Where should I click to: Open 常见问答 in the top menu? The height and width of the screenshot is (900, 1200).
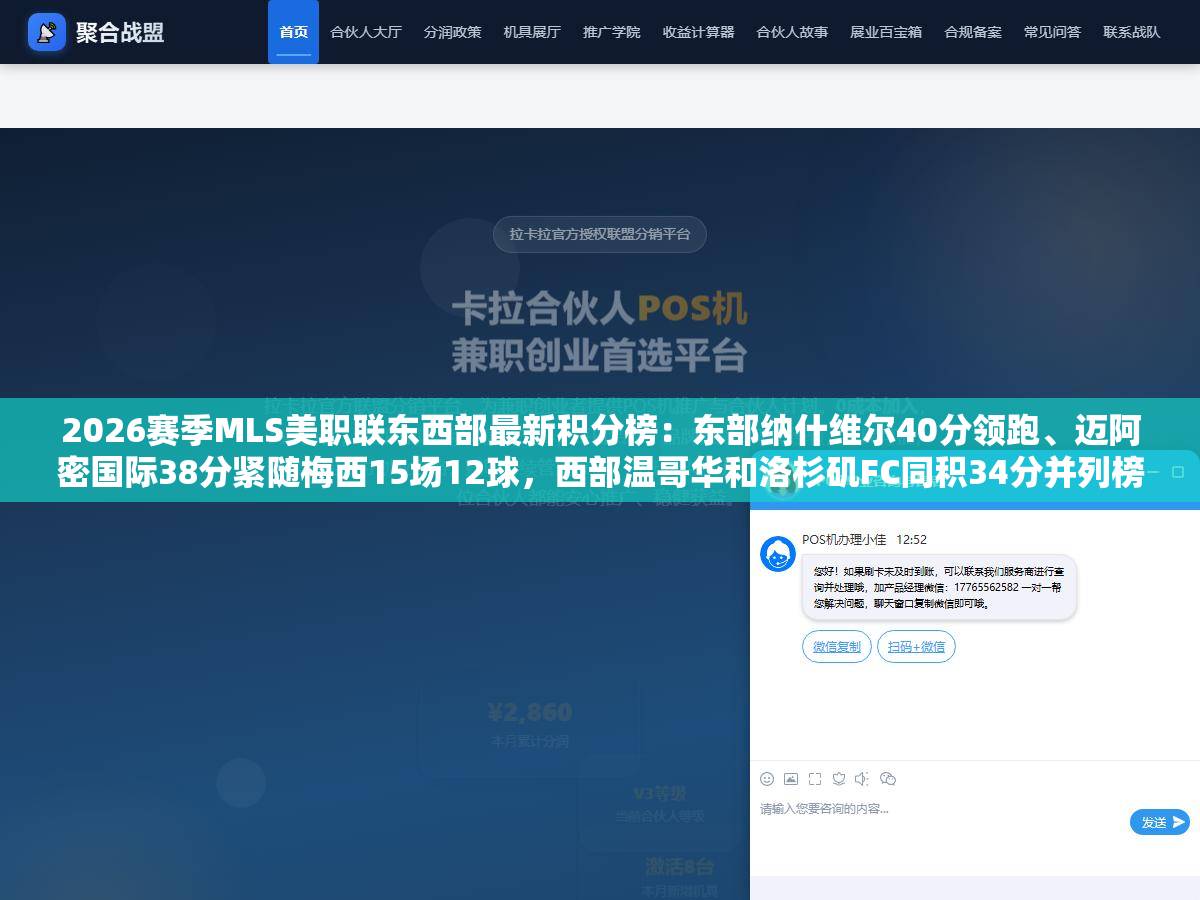(1052, 32)
